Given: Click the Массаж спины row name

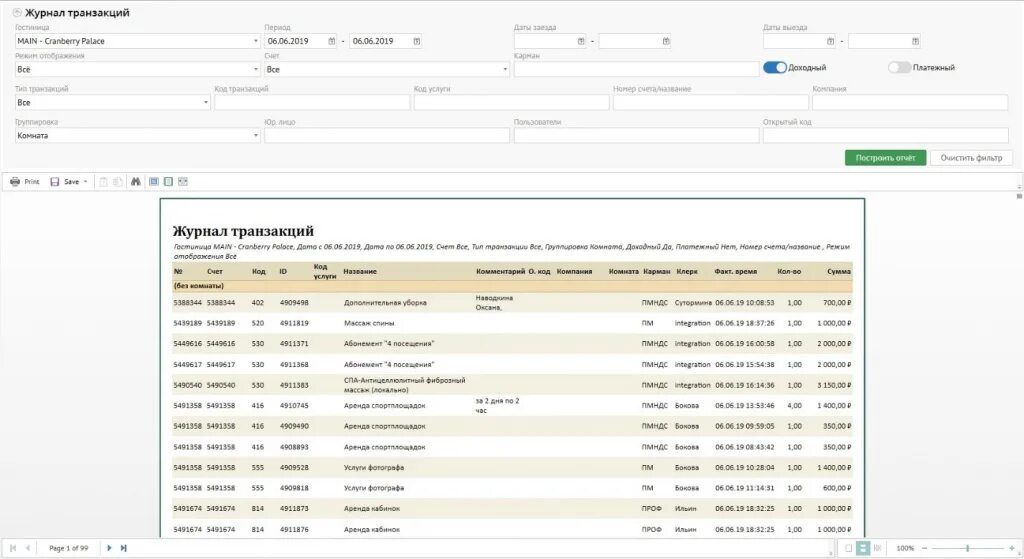Looking at the screenshot, I should [369, 323].
